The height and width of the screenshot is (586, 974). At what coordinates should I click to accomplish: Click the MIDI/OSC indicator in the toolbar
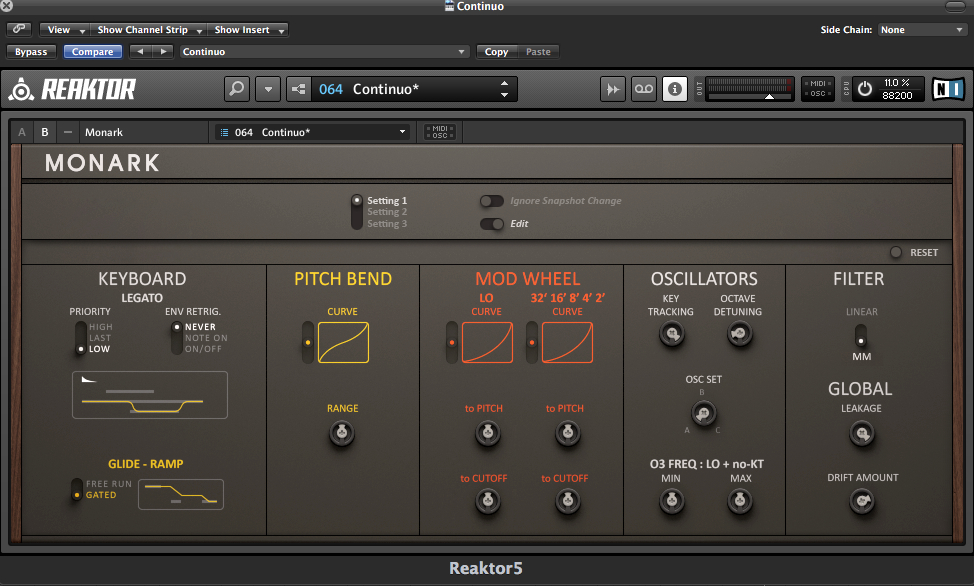818,88
